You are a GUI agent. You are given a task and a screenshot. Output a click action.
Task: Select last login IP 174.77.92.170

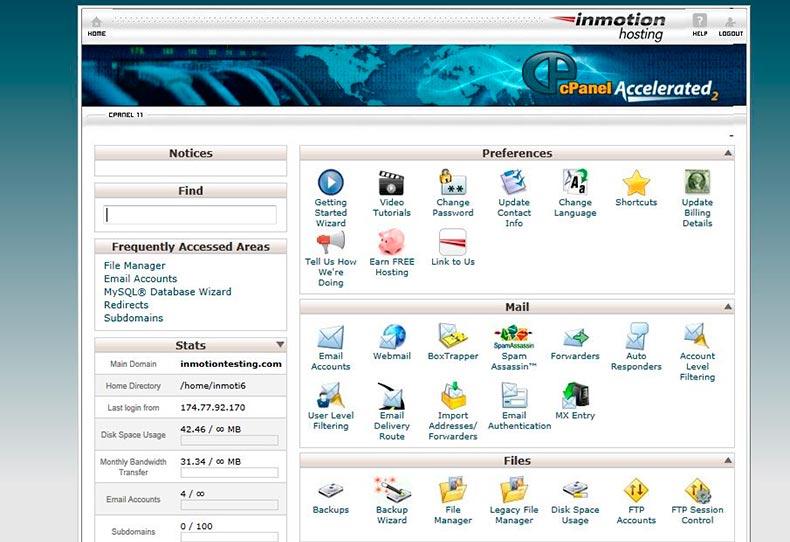(x=213, y=408)
